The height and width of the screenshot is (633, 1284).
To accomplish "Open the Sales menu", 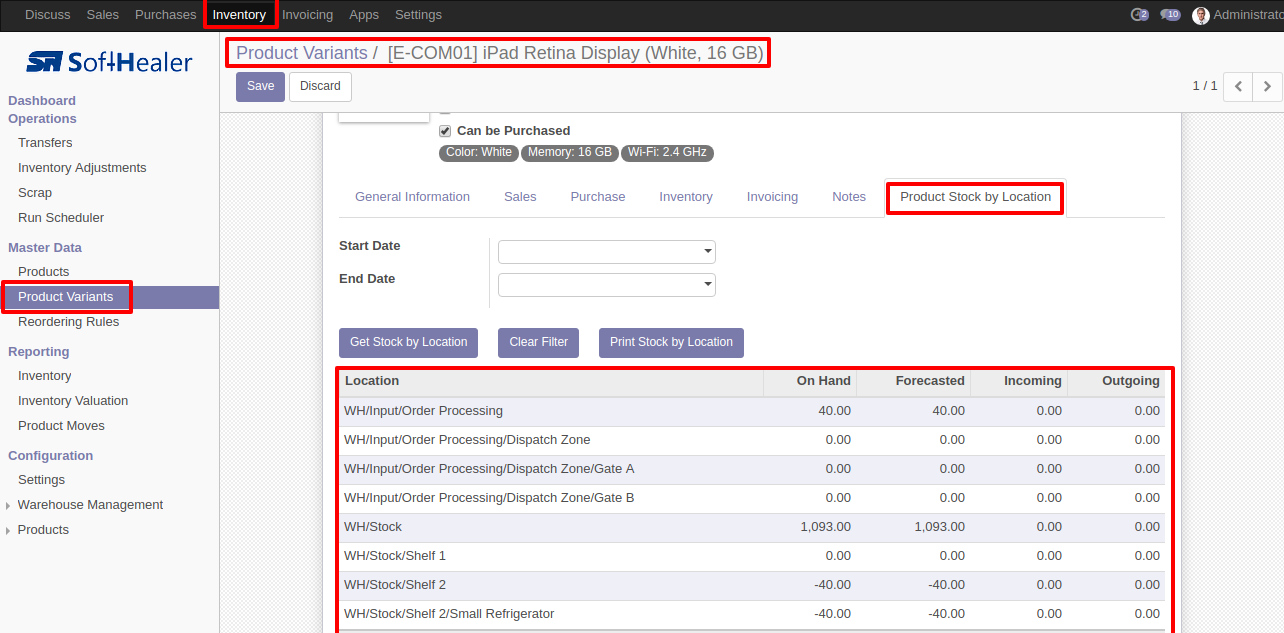I will 103,15.
